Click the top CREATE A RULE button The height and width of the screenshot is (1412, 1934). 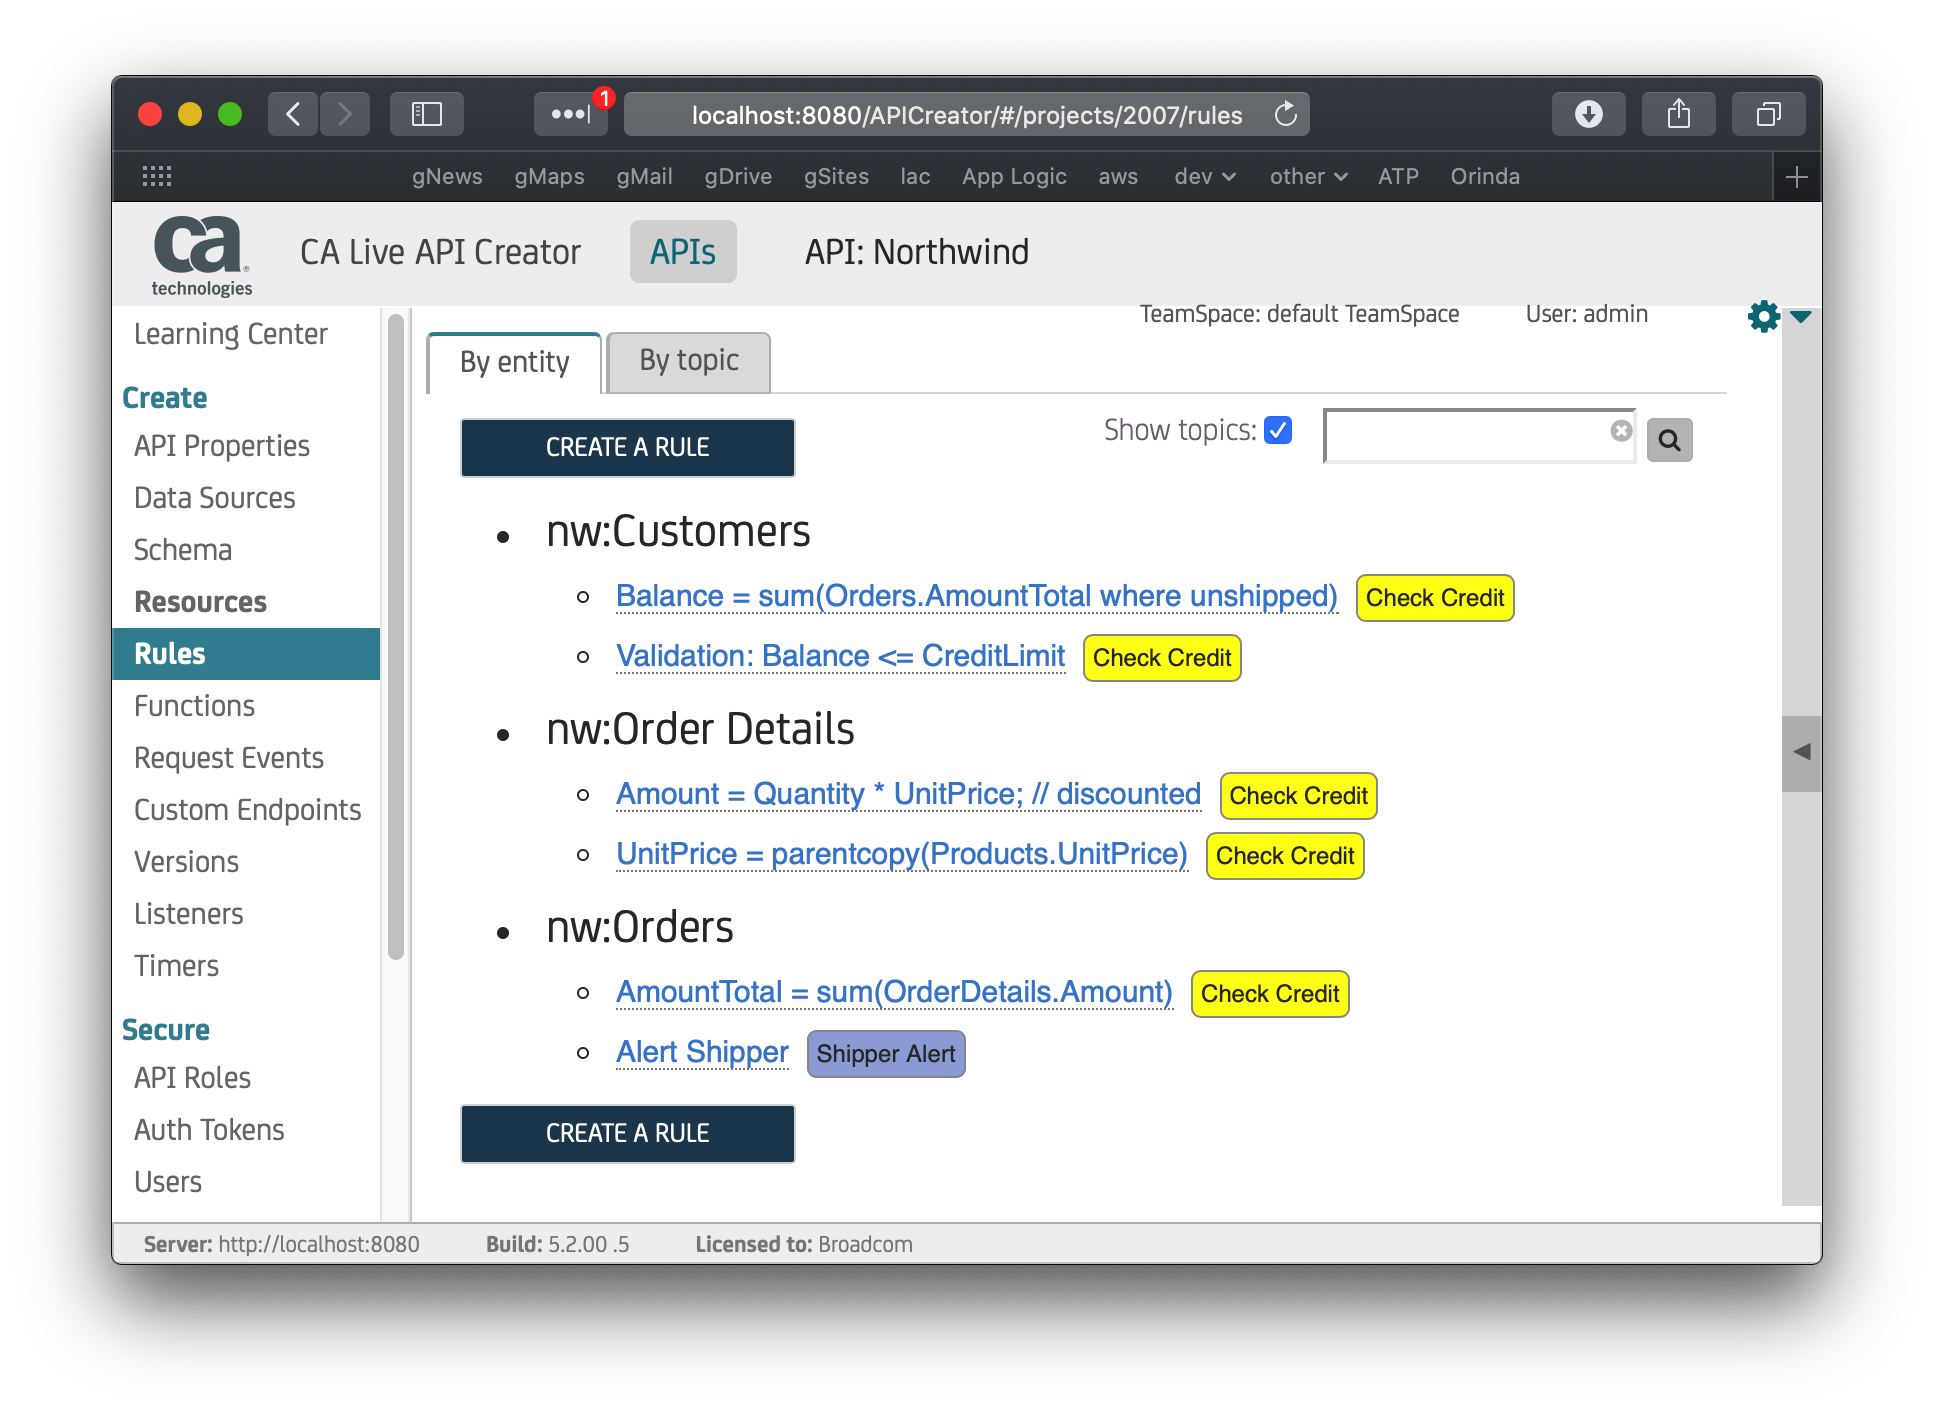click(x=627, y=447)
